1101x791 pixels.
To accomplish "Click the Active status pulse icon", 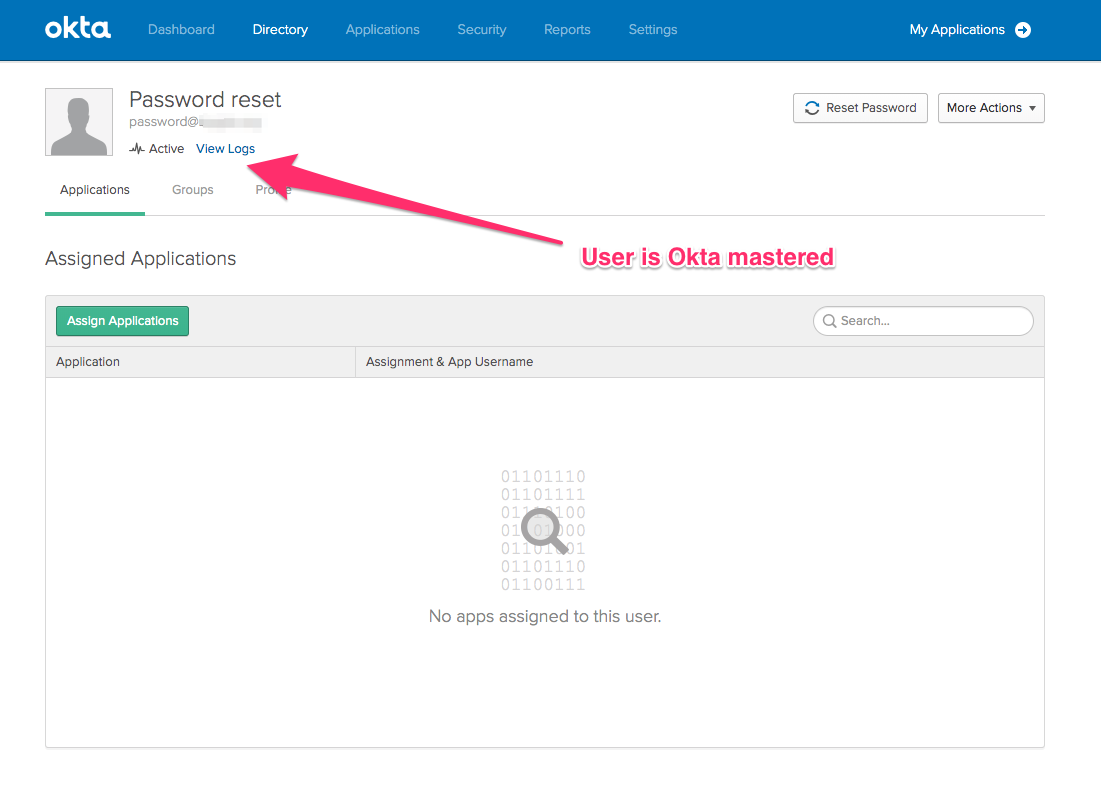I will [137, 149].
